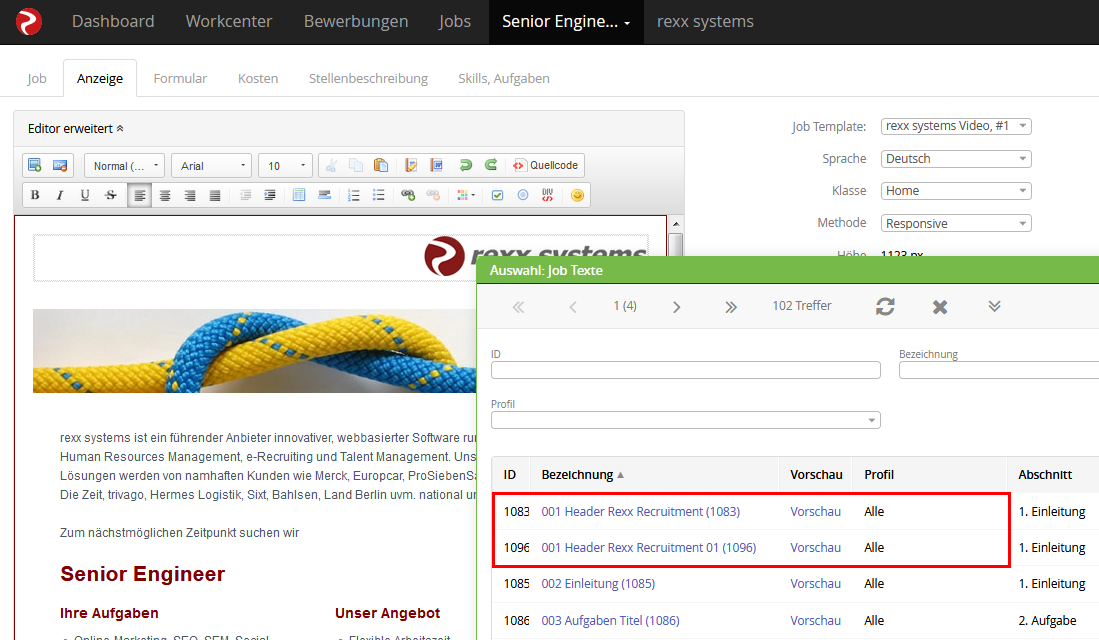Click the Quellcode source button
This screenshot has height=640, width=1099.
[546, 165]
